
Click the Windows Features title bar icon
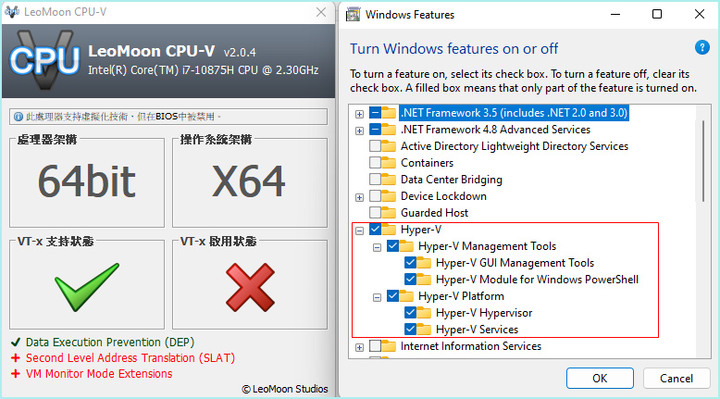[x=353, y=14]
